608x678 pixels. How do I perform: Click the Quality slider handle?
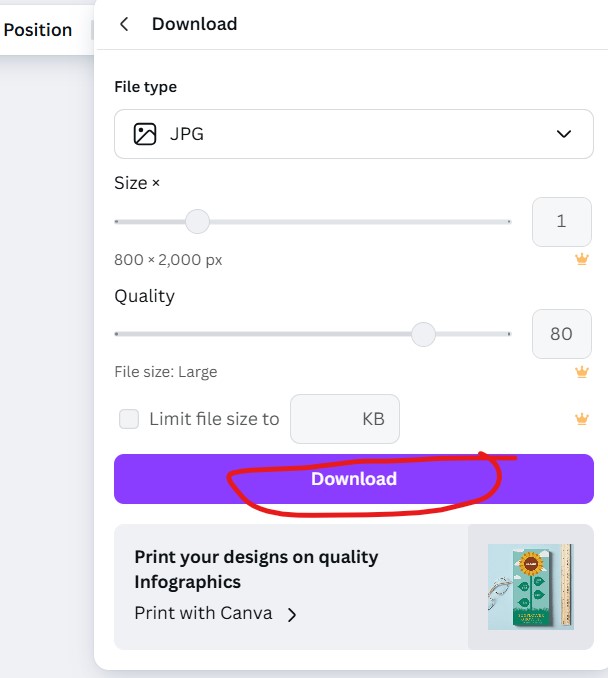tap(424, 334)
